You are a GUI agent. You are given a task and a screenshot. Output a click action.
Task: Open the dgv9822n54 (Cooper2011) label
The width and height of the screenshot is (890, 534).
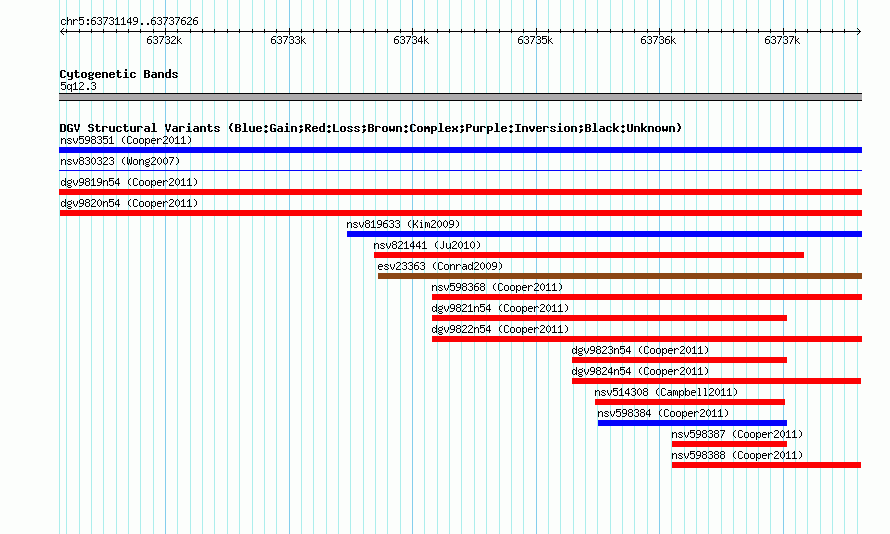500,329
